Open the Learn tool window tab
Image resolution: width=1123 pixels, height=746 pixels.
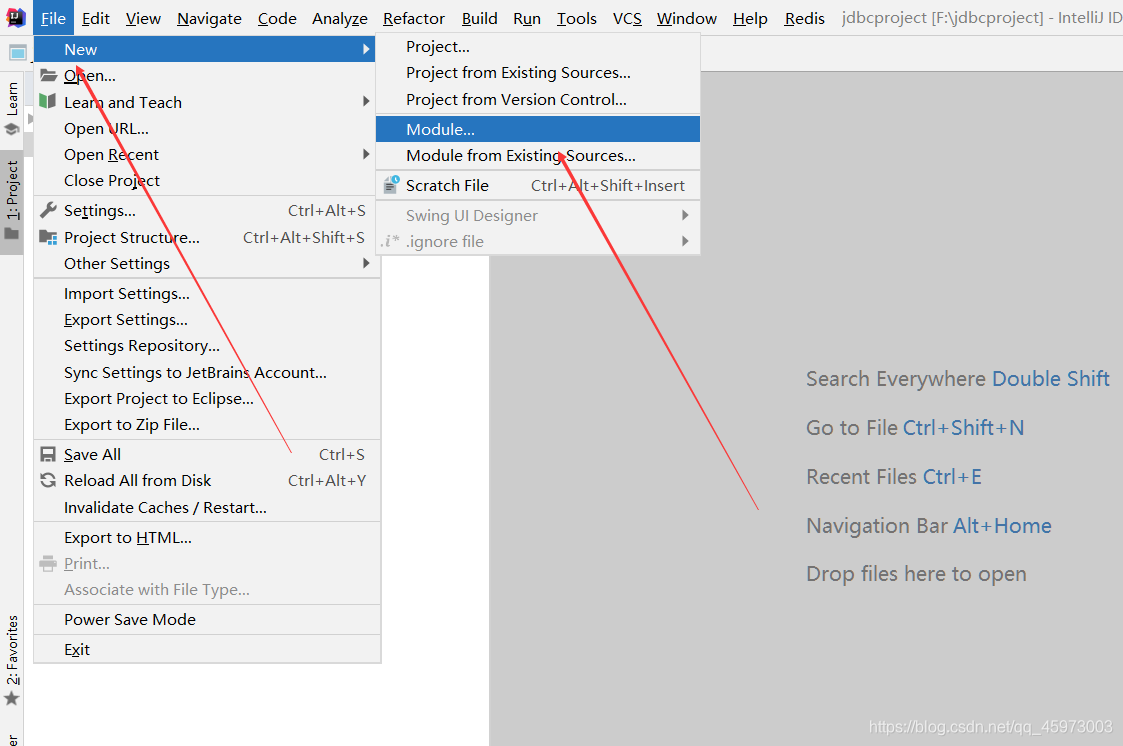coord(12,107)
